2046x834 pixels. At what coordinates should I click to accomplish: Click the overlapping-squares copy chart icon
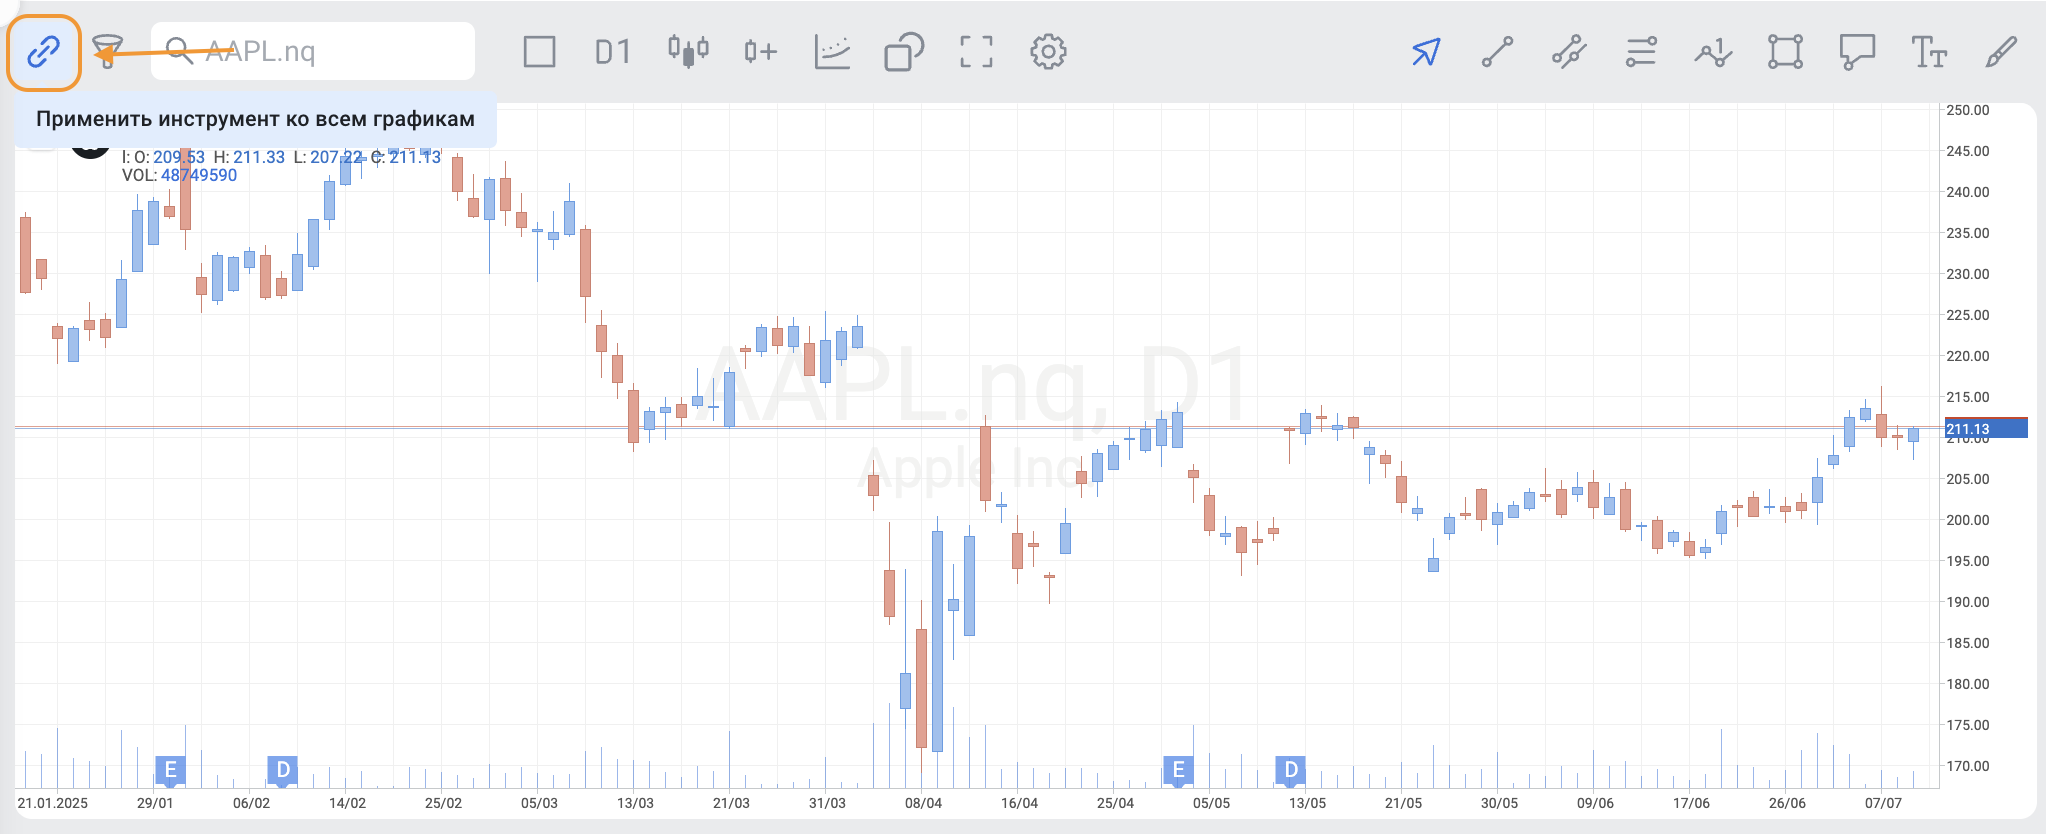pos(904,51)
